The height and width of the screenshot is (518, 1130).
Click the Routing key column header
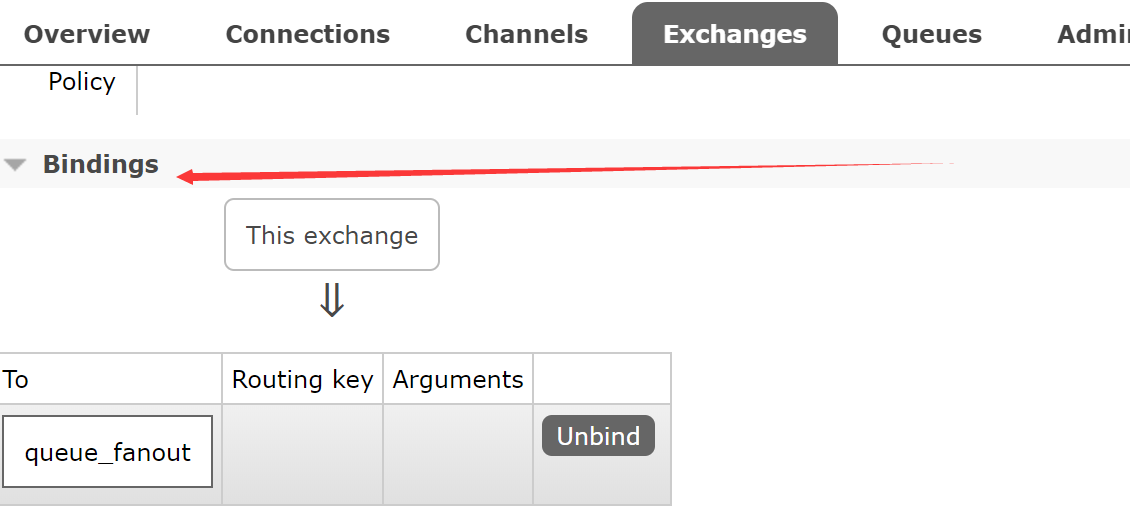[302, 380]
